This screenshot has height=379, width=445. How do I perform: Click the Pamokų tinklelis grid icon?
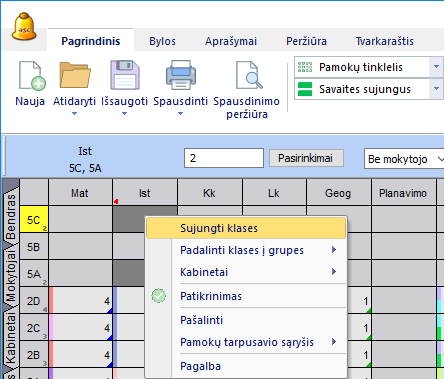tap(305, 67)
